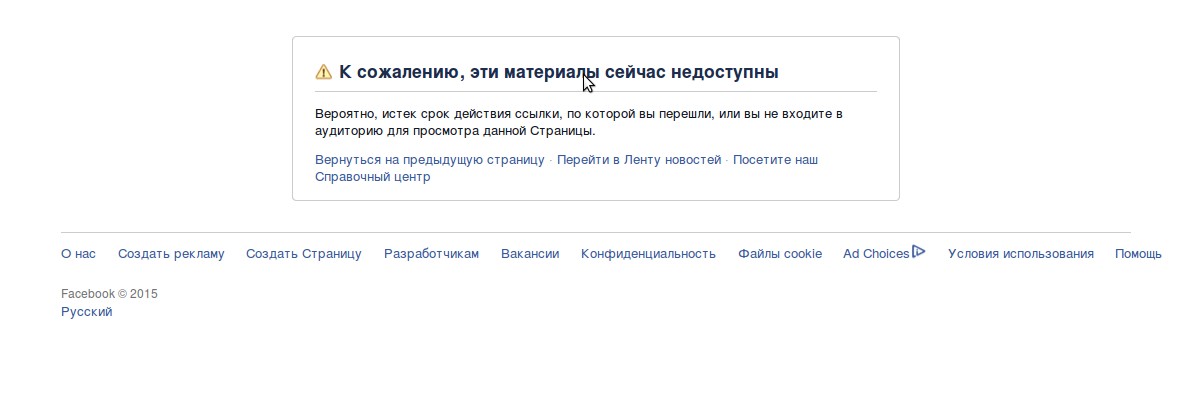Open "Разработчикам" footer link

pos(431,254)
